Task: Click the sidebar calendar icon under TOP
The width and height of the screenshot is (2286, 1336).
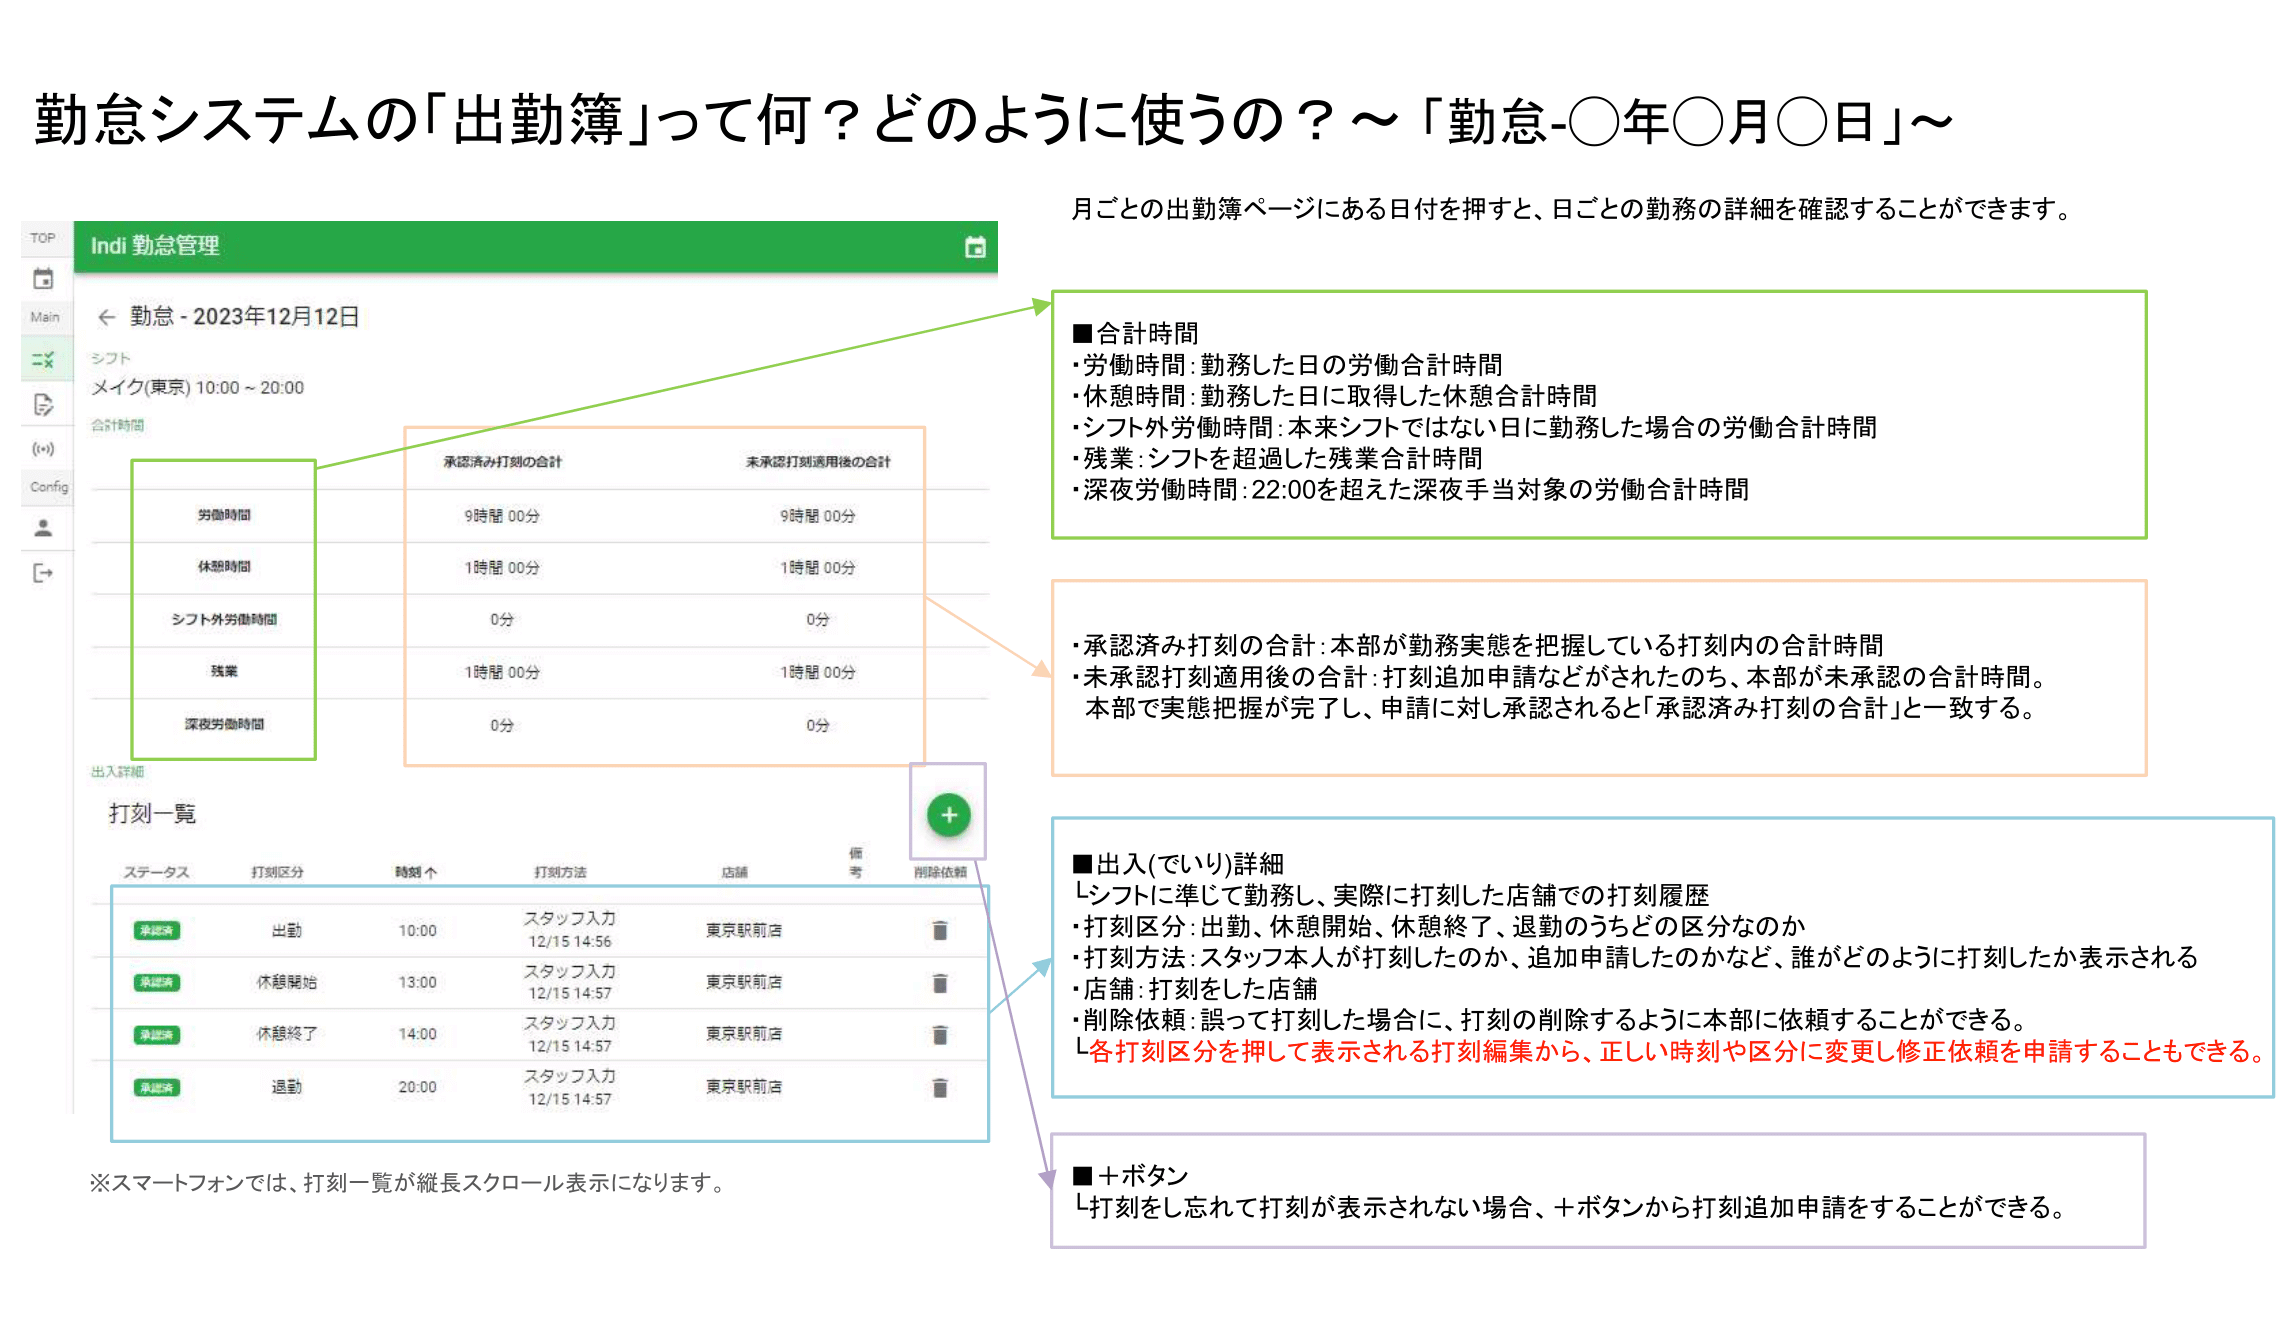Action: 43,279
